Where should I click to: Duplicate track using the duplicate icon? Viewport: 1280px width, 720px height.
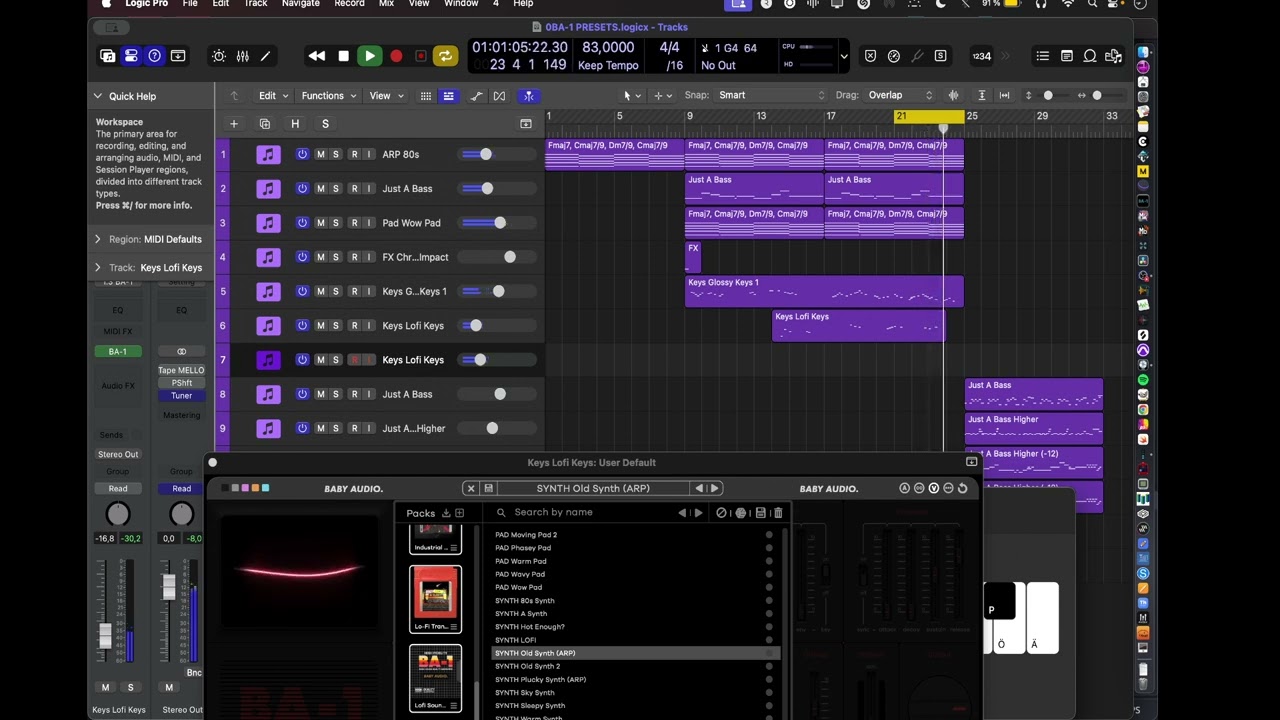click(265, 124)
